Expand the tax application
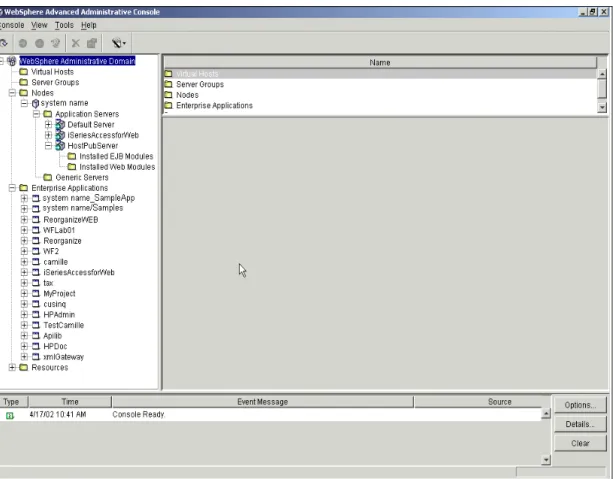This screenshot has height=479, width=613. point(24,283)
